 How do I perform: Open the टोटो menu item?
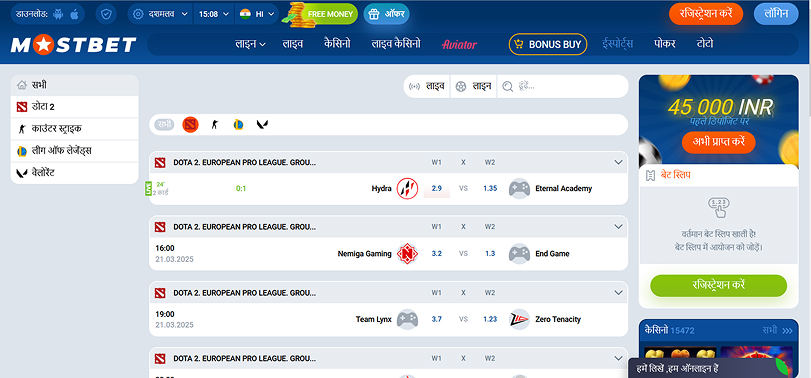coord(705,44)
